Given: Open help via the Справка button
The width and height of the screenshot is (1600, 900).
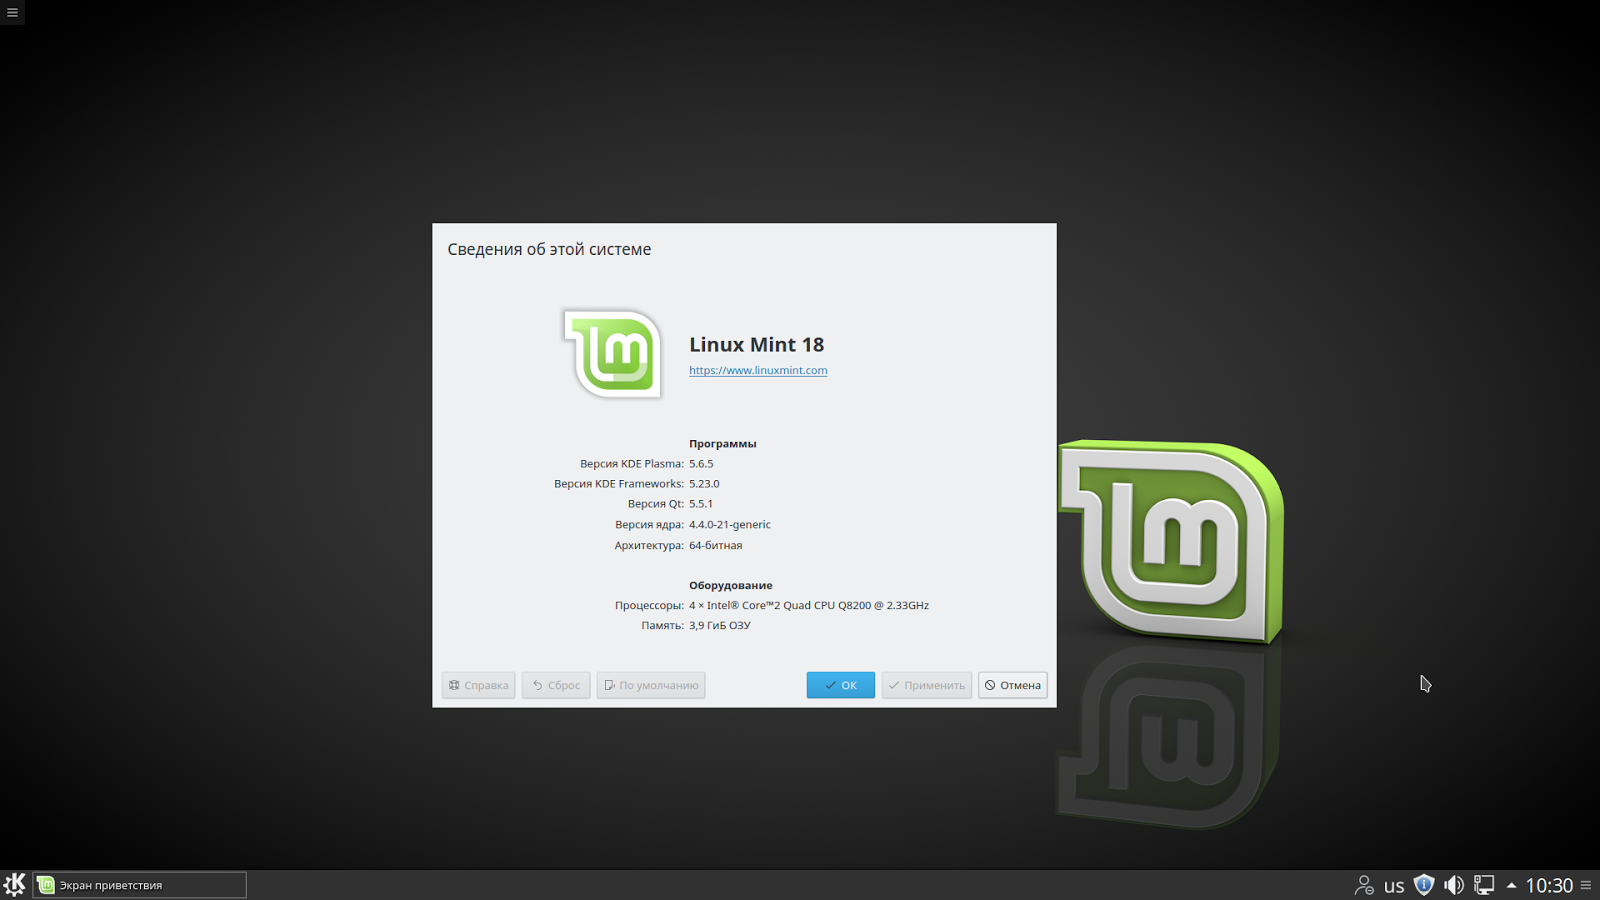Looking at the screenshot, I should tap(478, 685).
